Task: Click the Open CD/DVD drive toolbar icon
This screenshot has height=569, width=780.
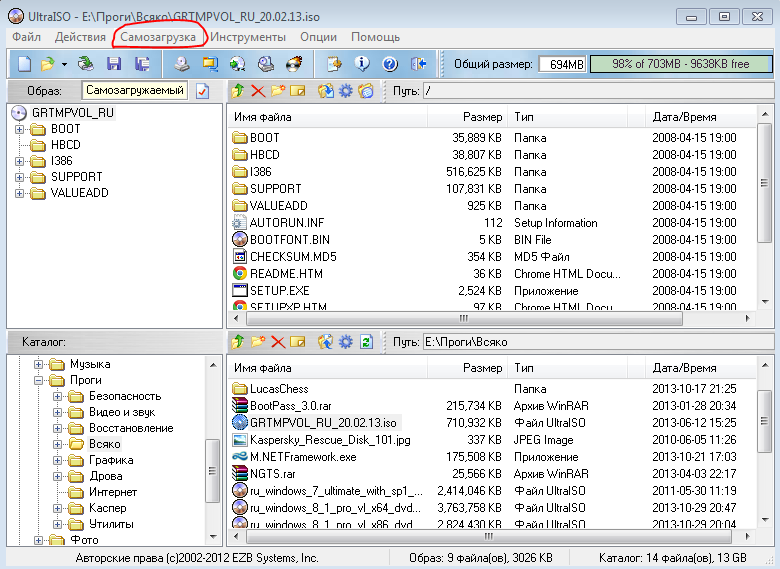Action: pyautogui.click(x=86, y=64)
